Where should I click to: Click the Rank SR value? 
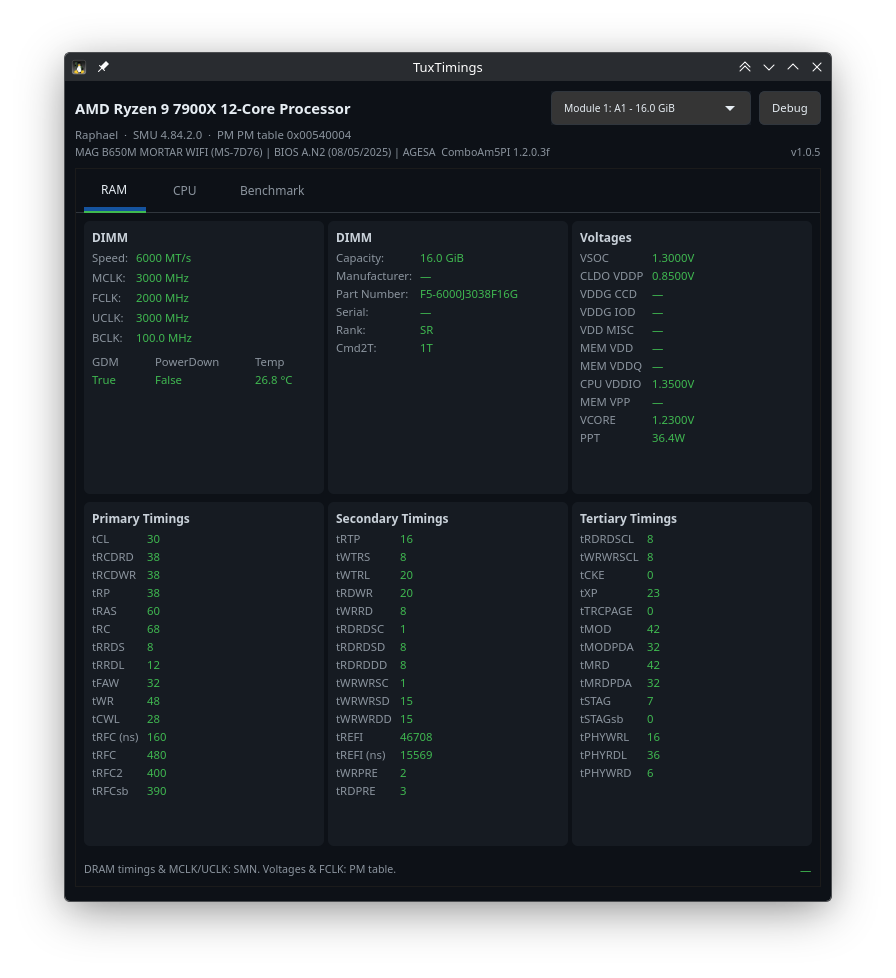click(426, 331)
